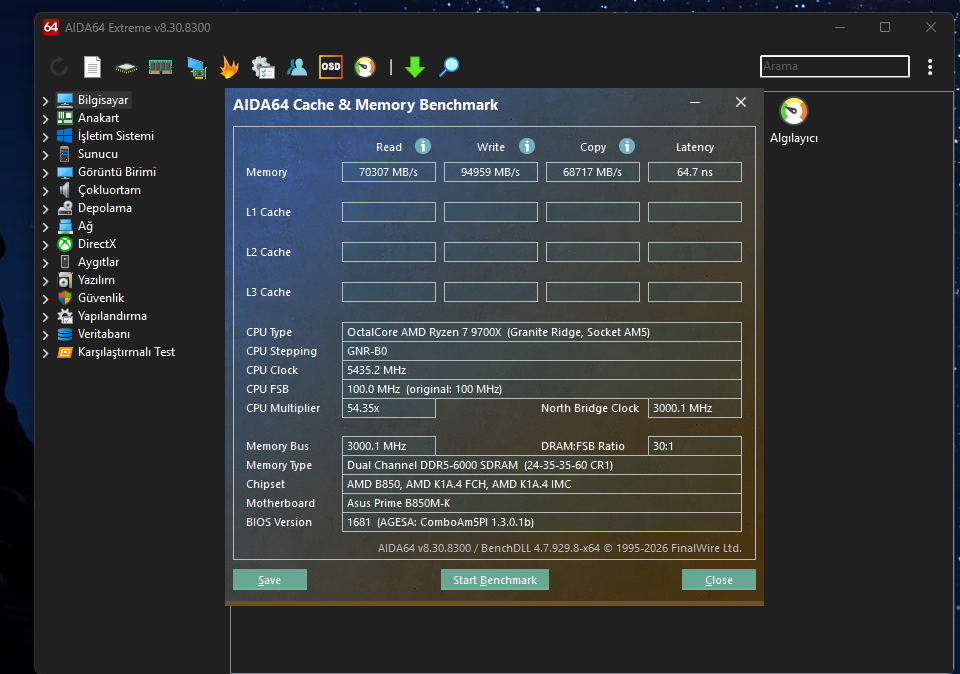Select the Görüntü Birimi tree item

click(117, 172)
